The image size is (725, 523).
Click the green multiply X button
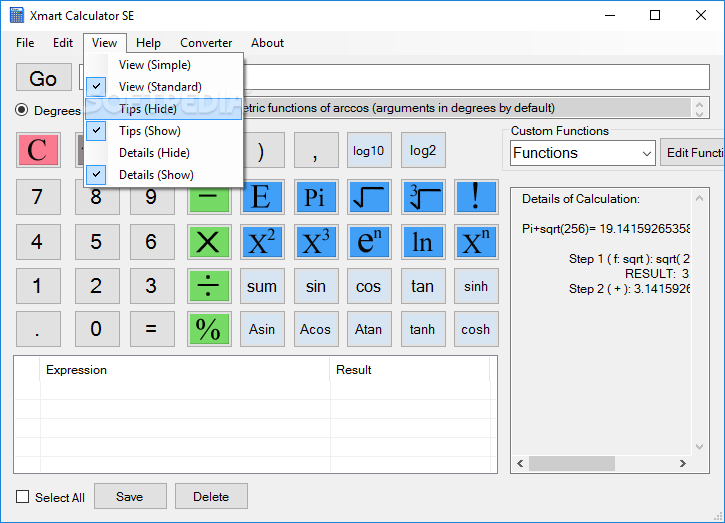click(x=209, y=242)
